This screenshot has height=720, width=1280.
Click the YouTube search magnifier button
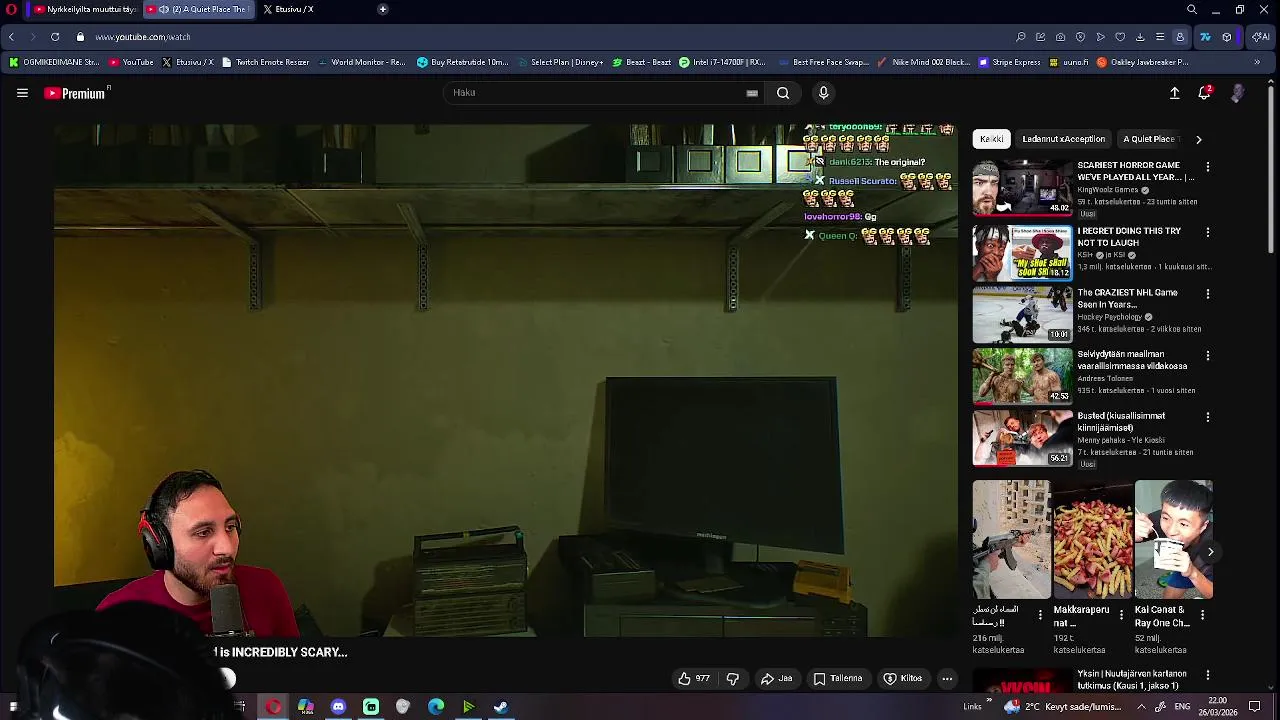pyautogui.click(x=783, y=93)
